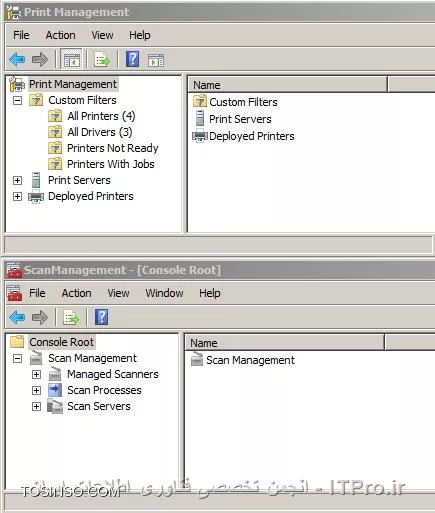Open Window menu in ScanManagement
Image resolution: width=435 pixels, height=513 pixels.
164,293
